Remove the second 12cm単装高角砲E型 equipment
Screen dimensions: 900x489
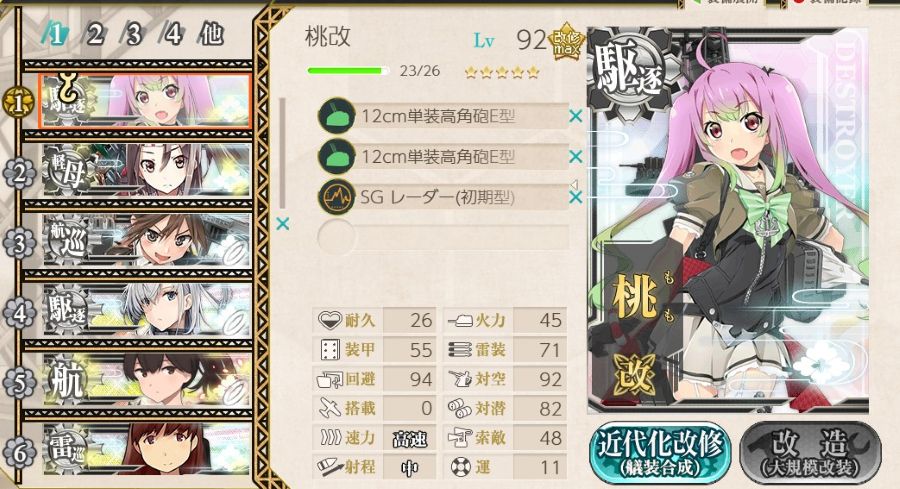575,157
